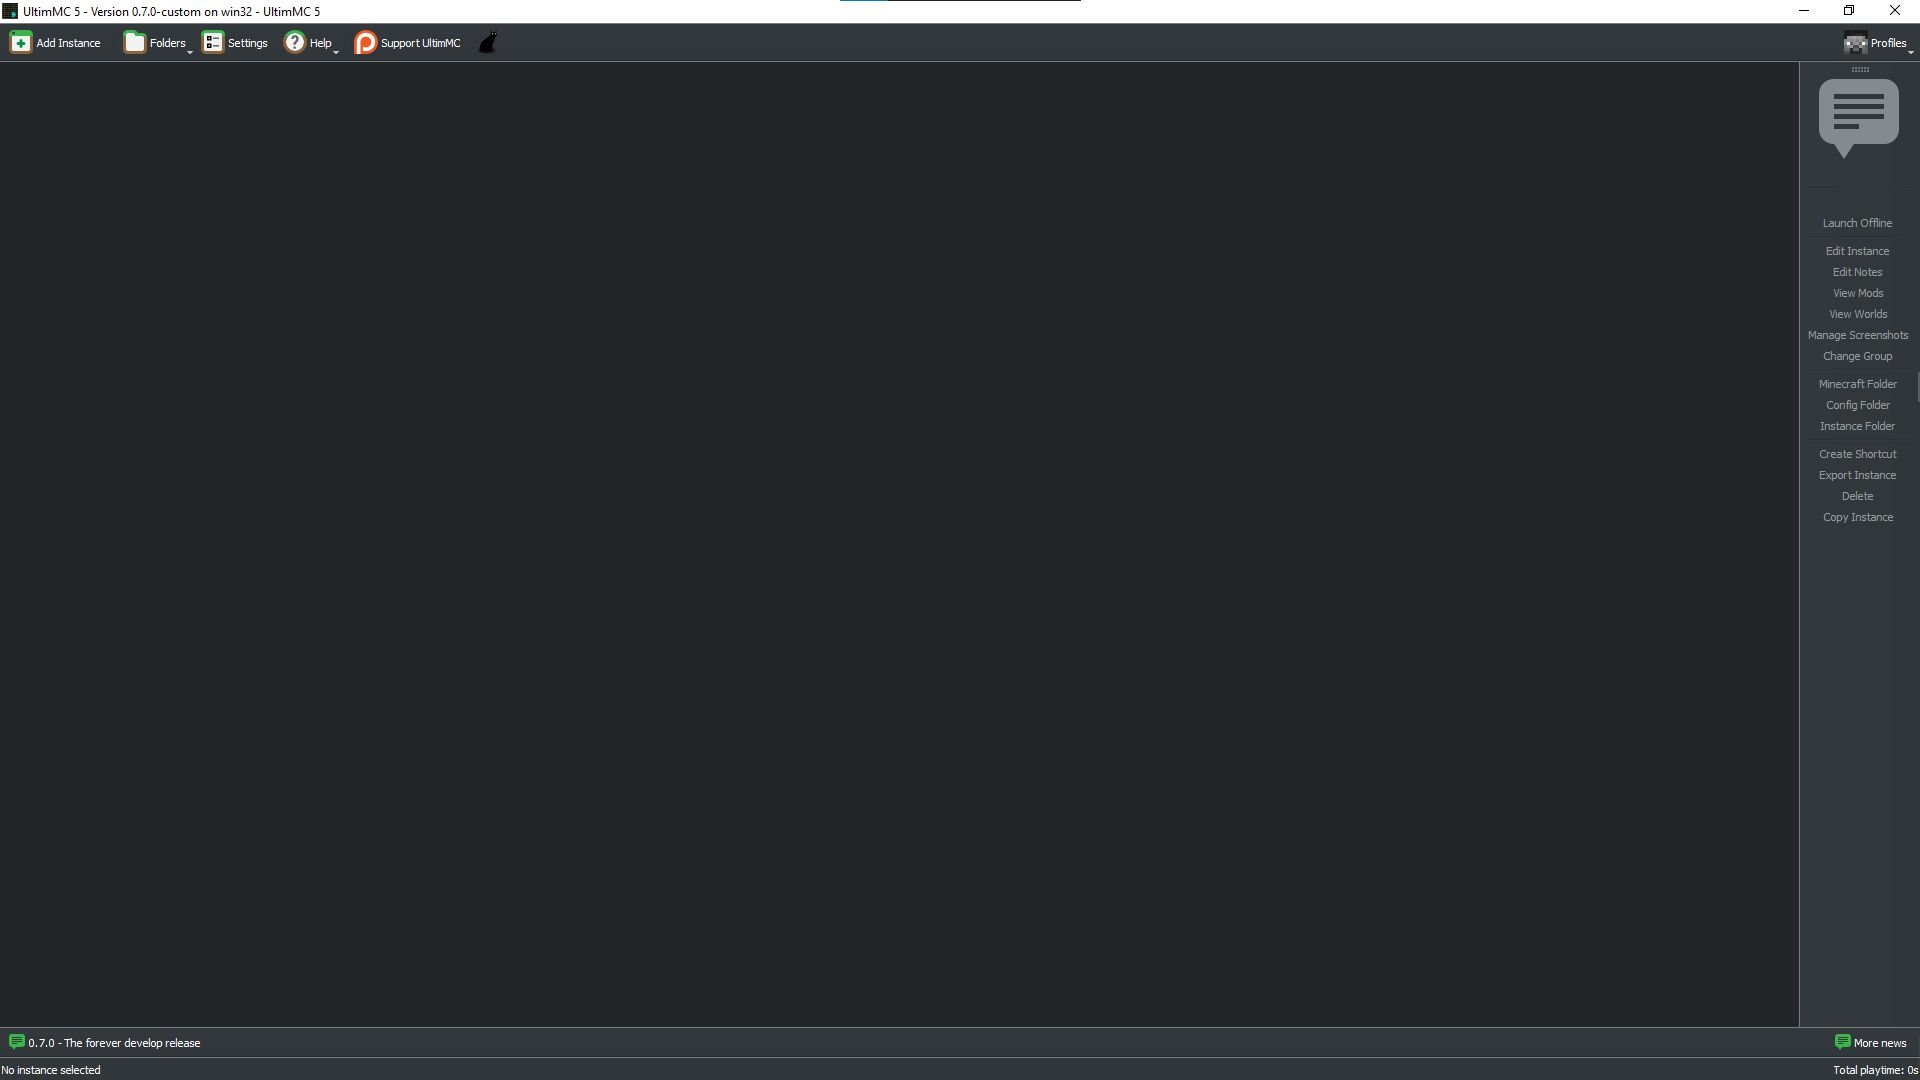Toggle Edit Notes visibility

pyautogui.click(x=1858, y=272)
